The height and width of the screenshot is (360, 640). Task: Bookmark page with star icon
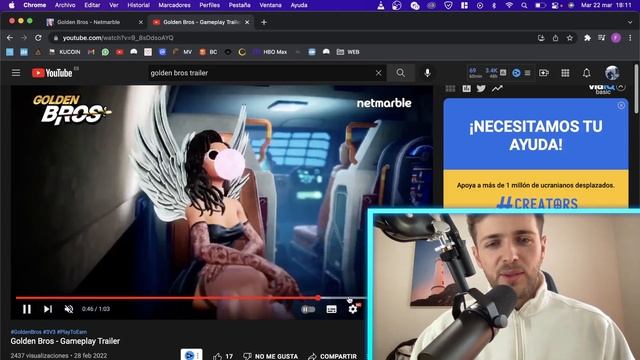pos(570,38)
